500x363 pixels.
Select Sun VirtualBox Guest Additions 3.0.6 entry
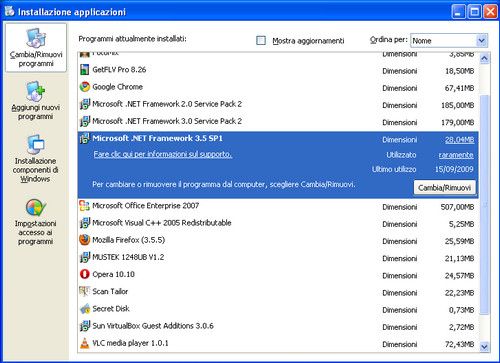click(278, 326)
